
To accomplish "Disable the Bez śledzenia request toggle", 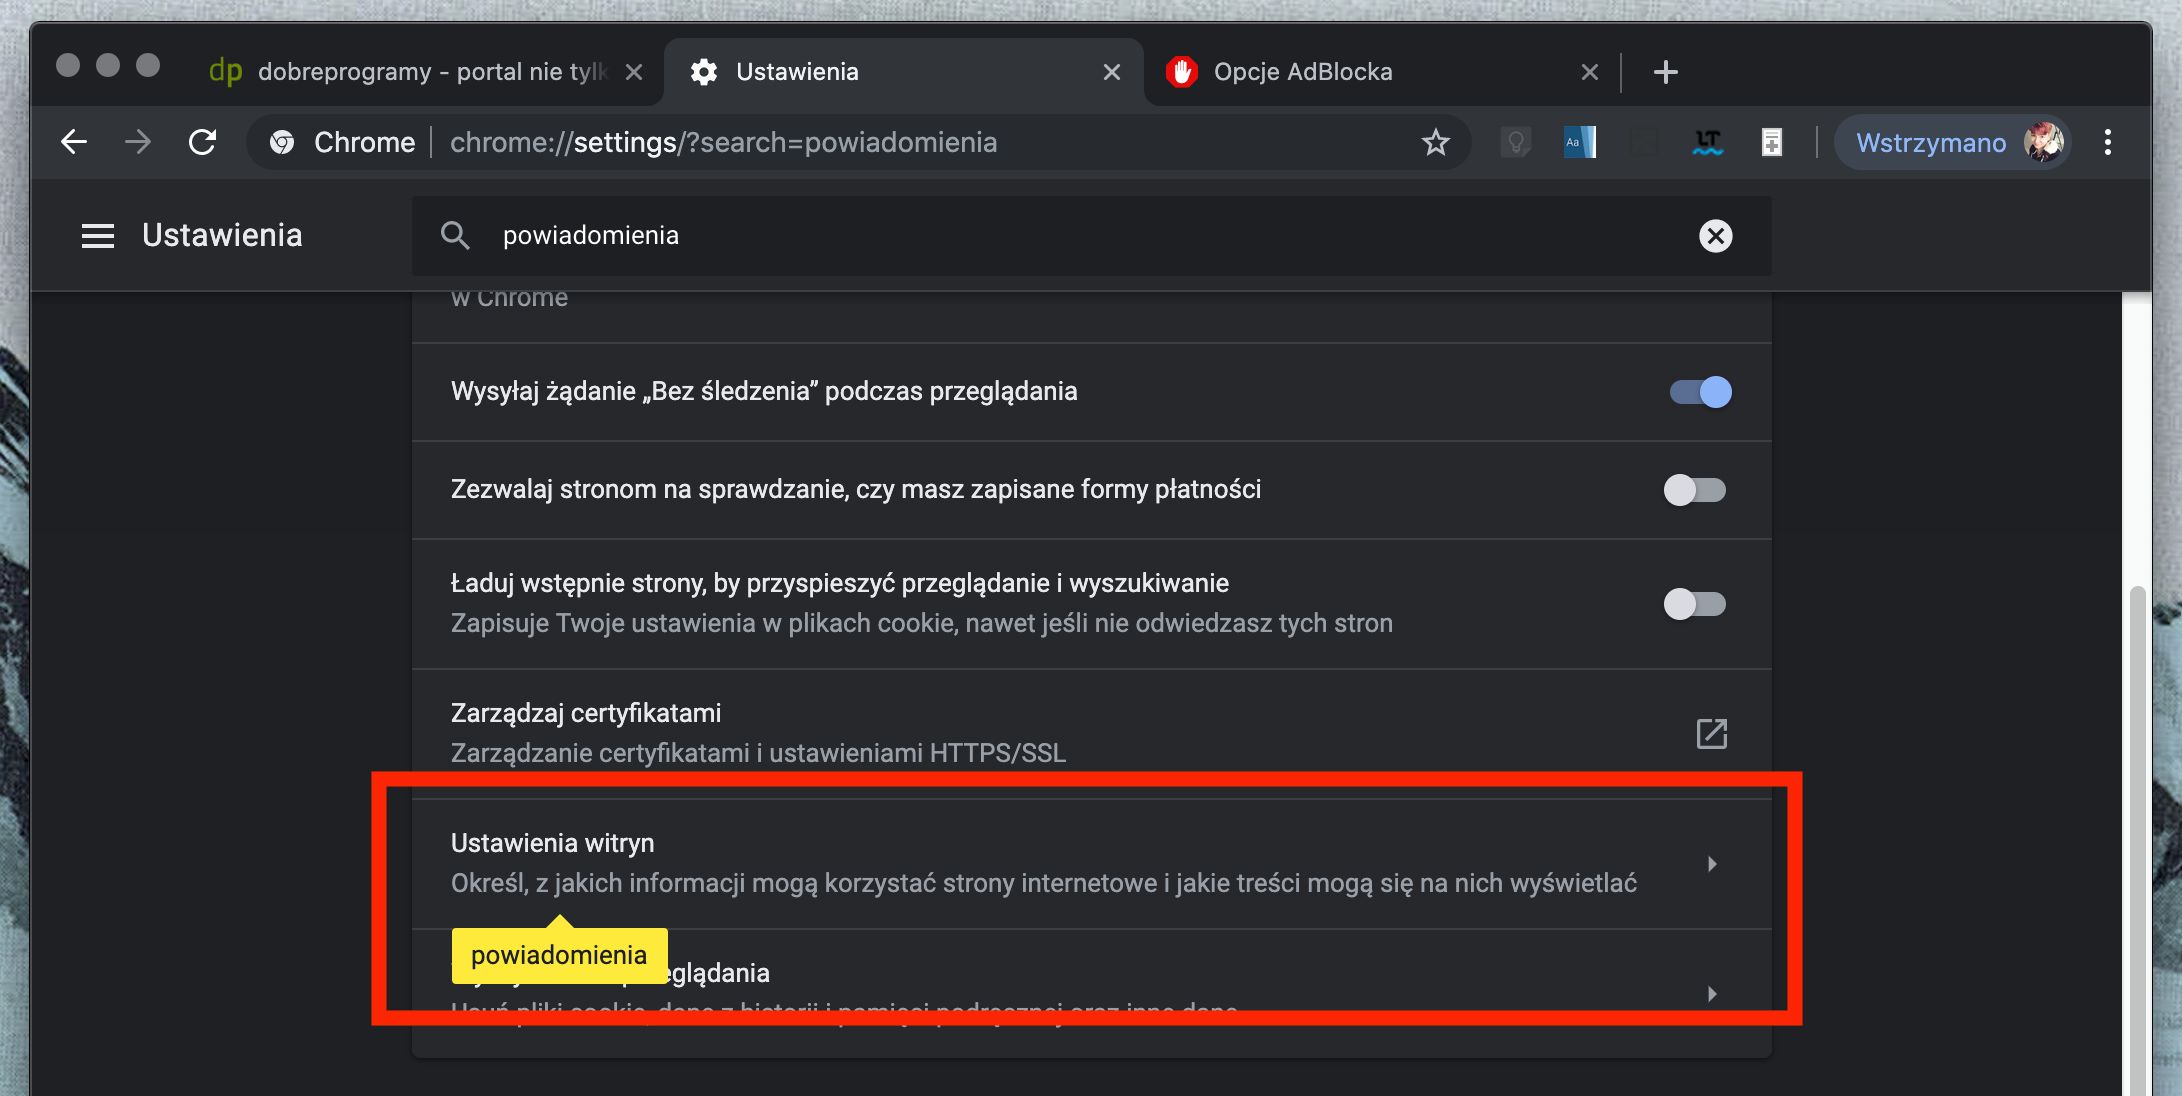I will tap(1697, 392).
